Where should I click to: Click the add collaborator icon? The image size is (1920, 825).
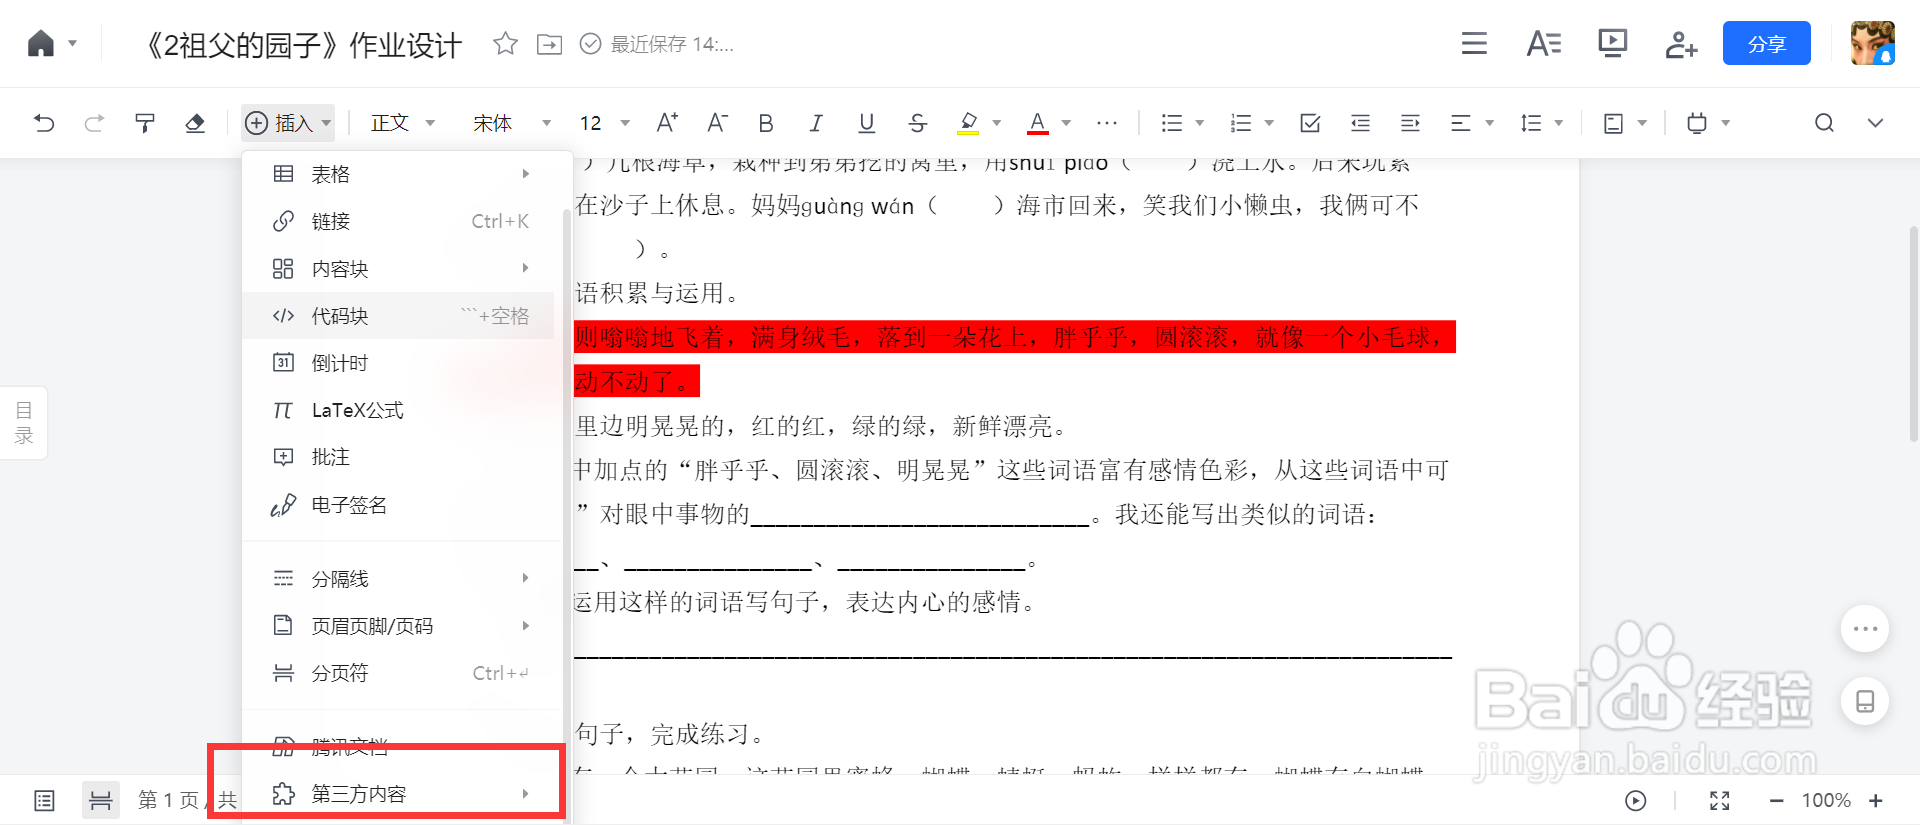click(x=1681, y=44)
